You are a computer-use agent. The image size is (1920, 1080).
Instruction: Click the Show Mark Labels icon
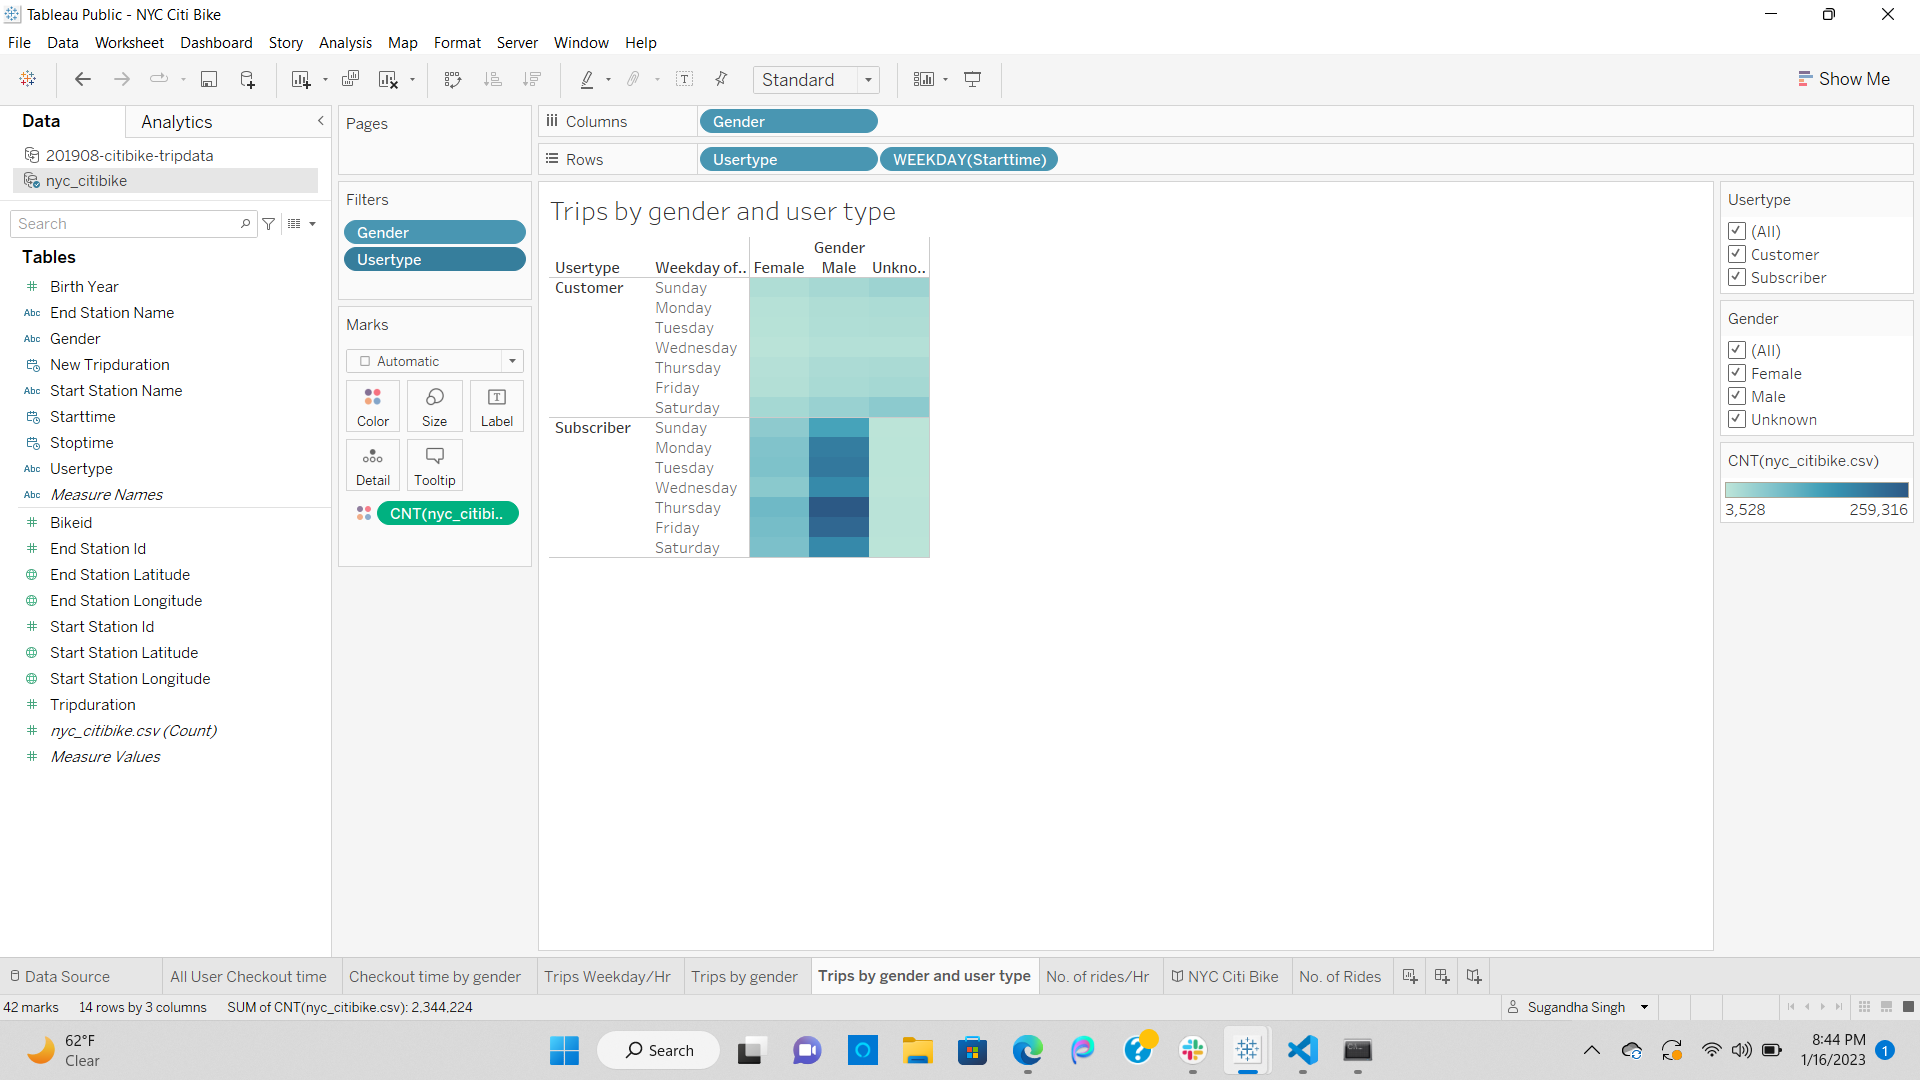[x=685, y=79]
